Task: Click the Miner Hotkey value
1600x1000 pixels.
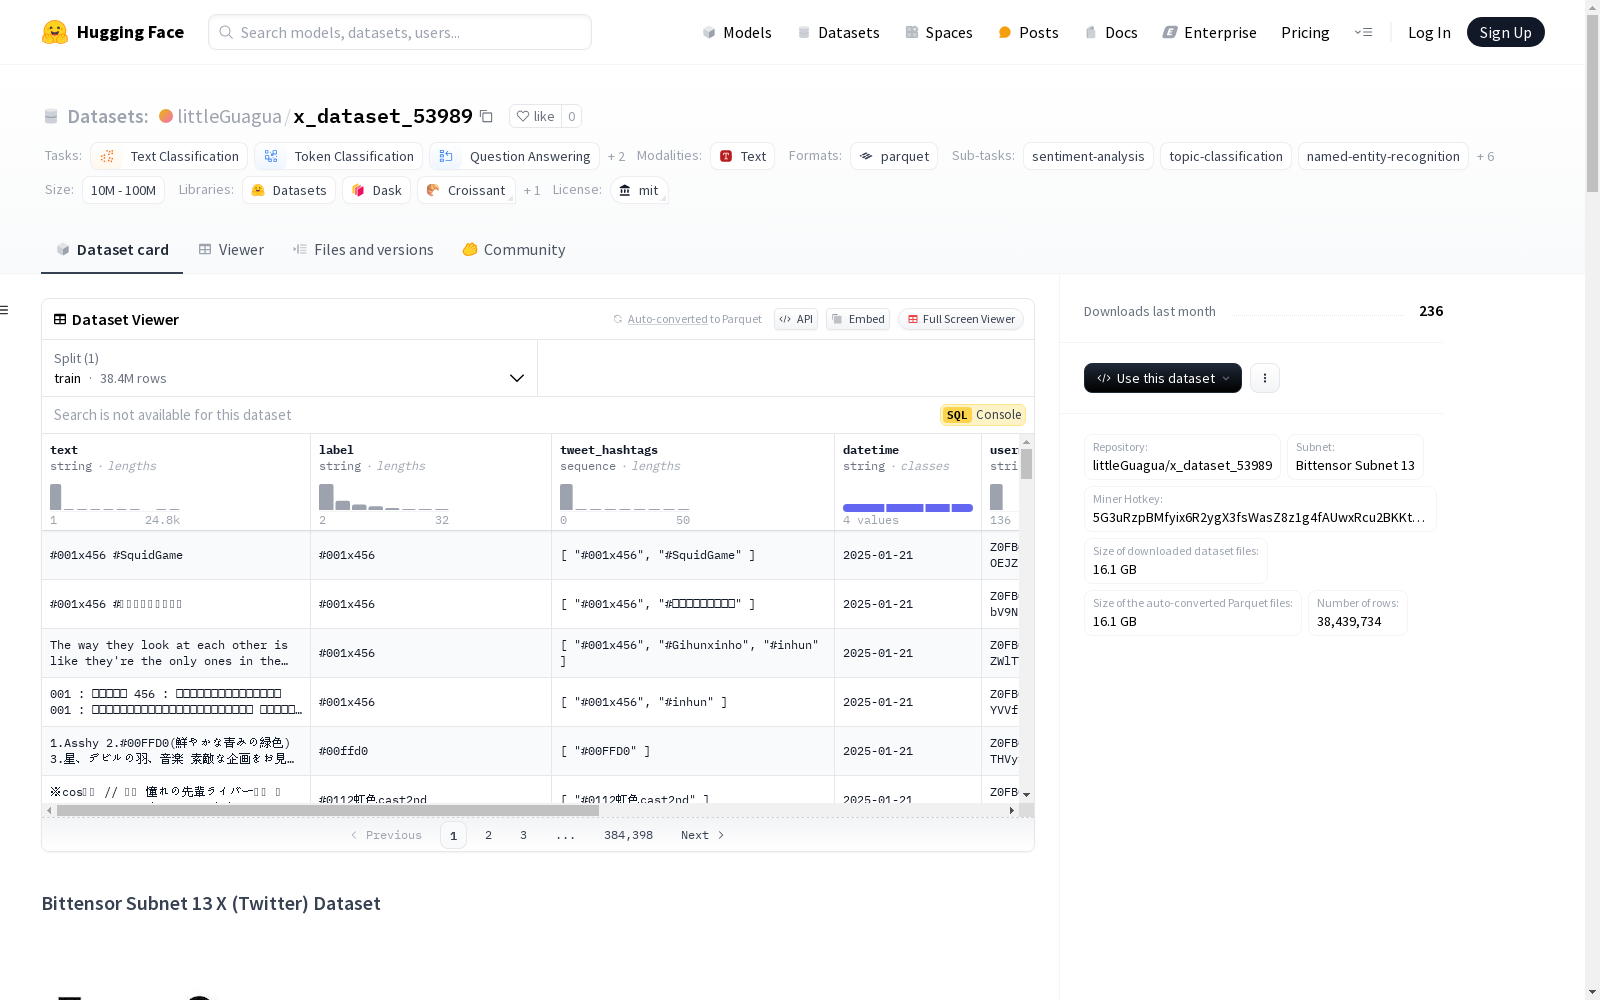Action: 1259,518
